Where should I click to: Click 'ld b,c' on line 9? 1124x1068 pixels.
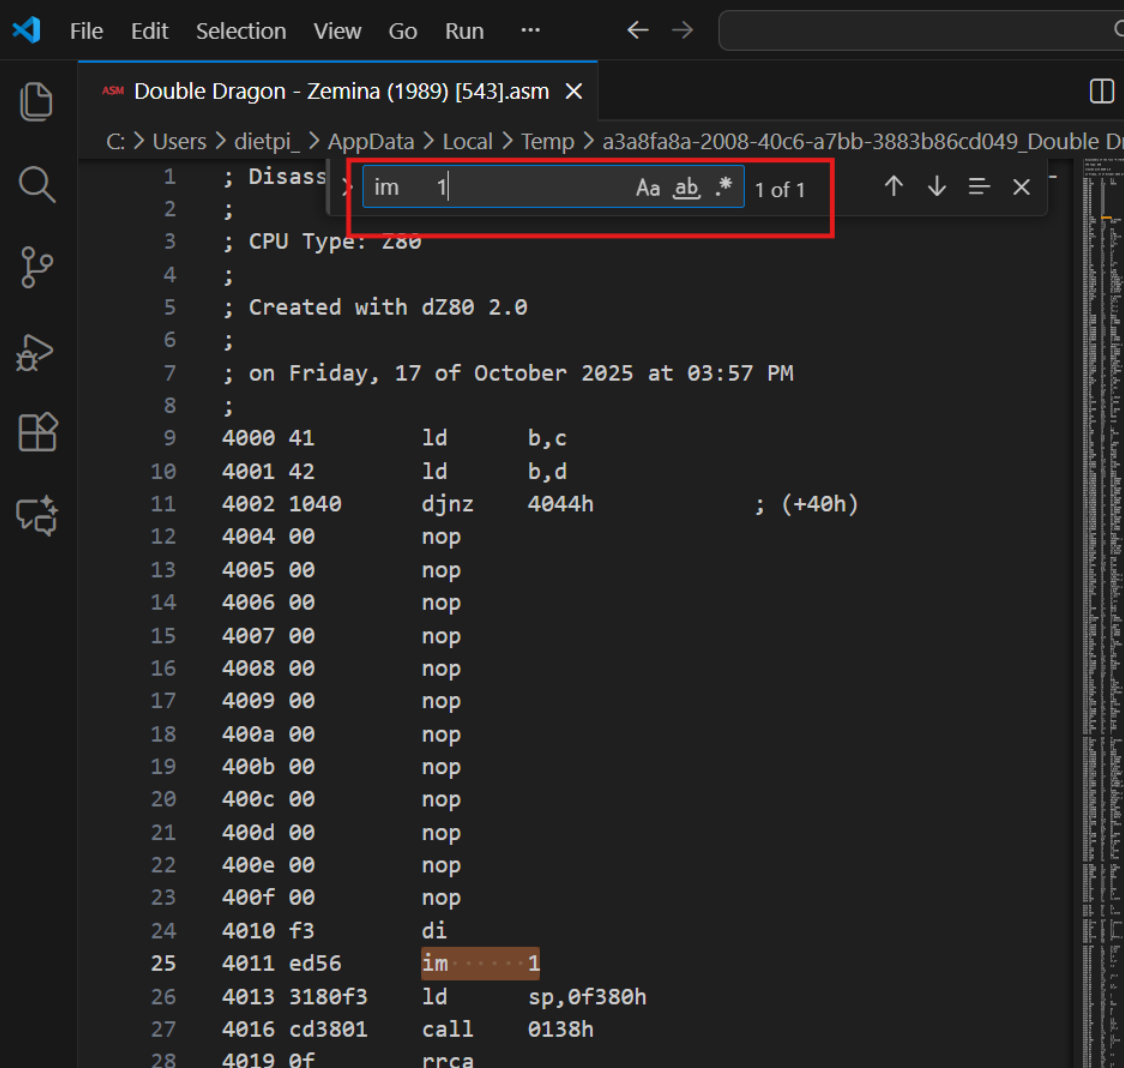click(x=494, y=438)
